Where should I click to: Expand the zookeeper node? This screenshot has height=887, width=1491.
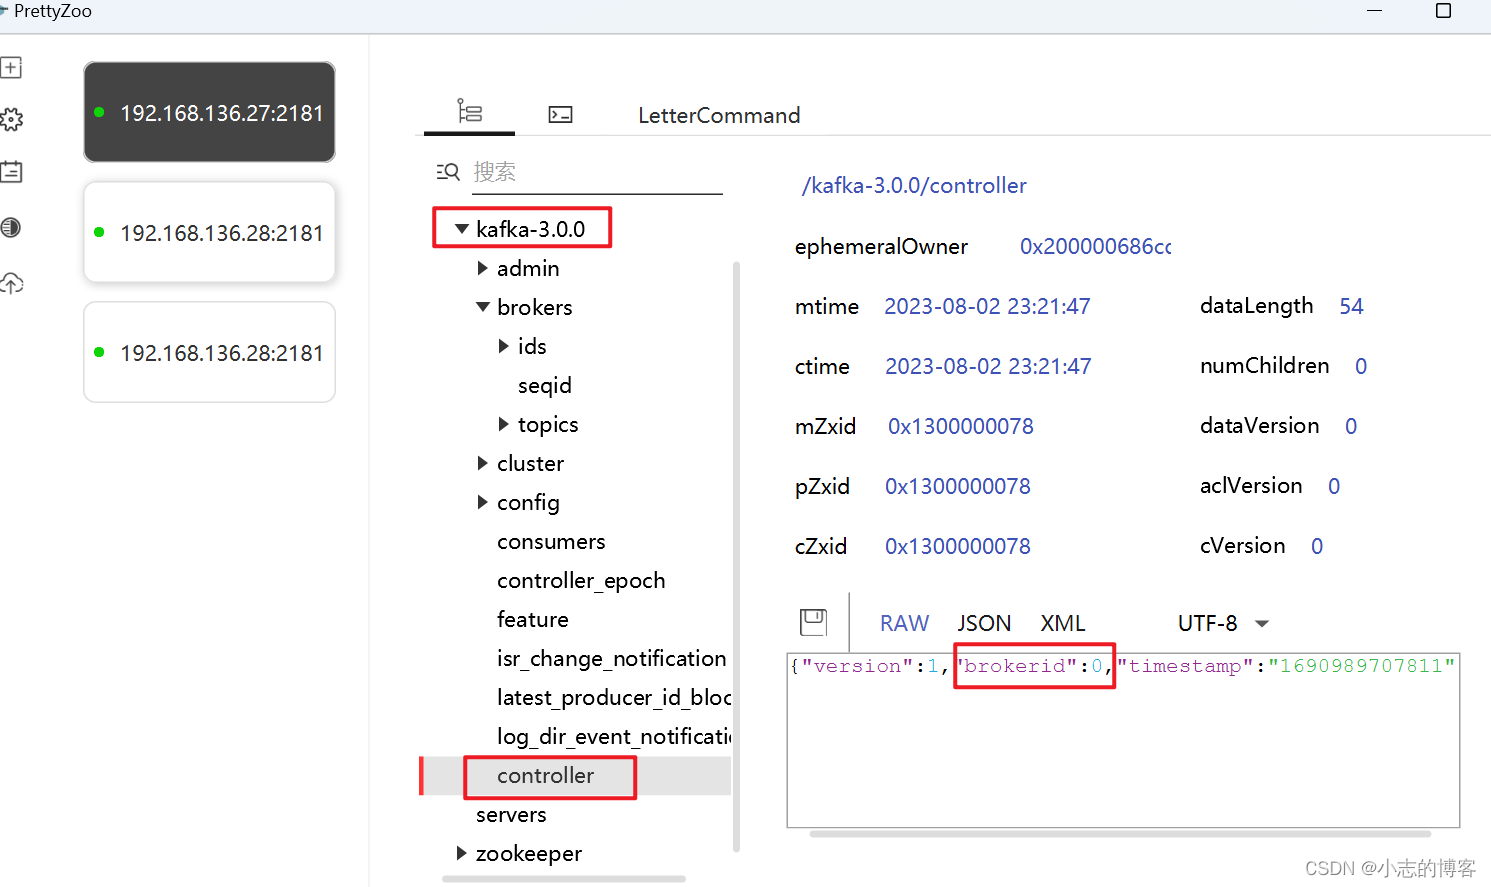click(462, 853)
